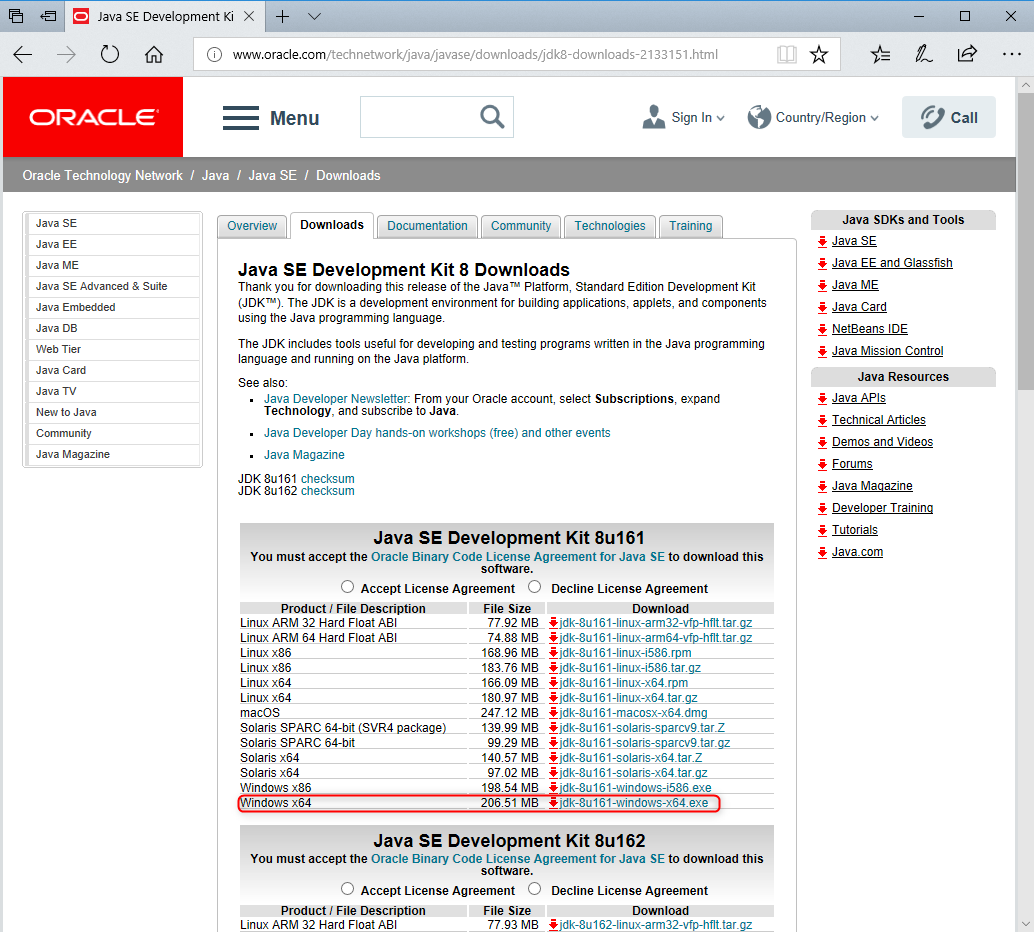Switch to the Overview tab

tap(252, 226)
